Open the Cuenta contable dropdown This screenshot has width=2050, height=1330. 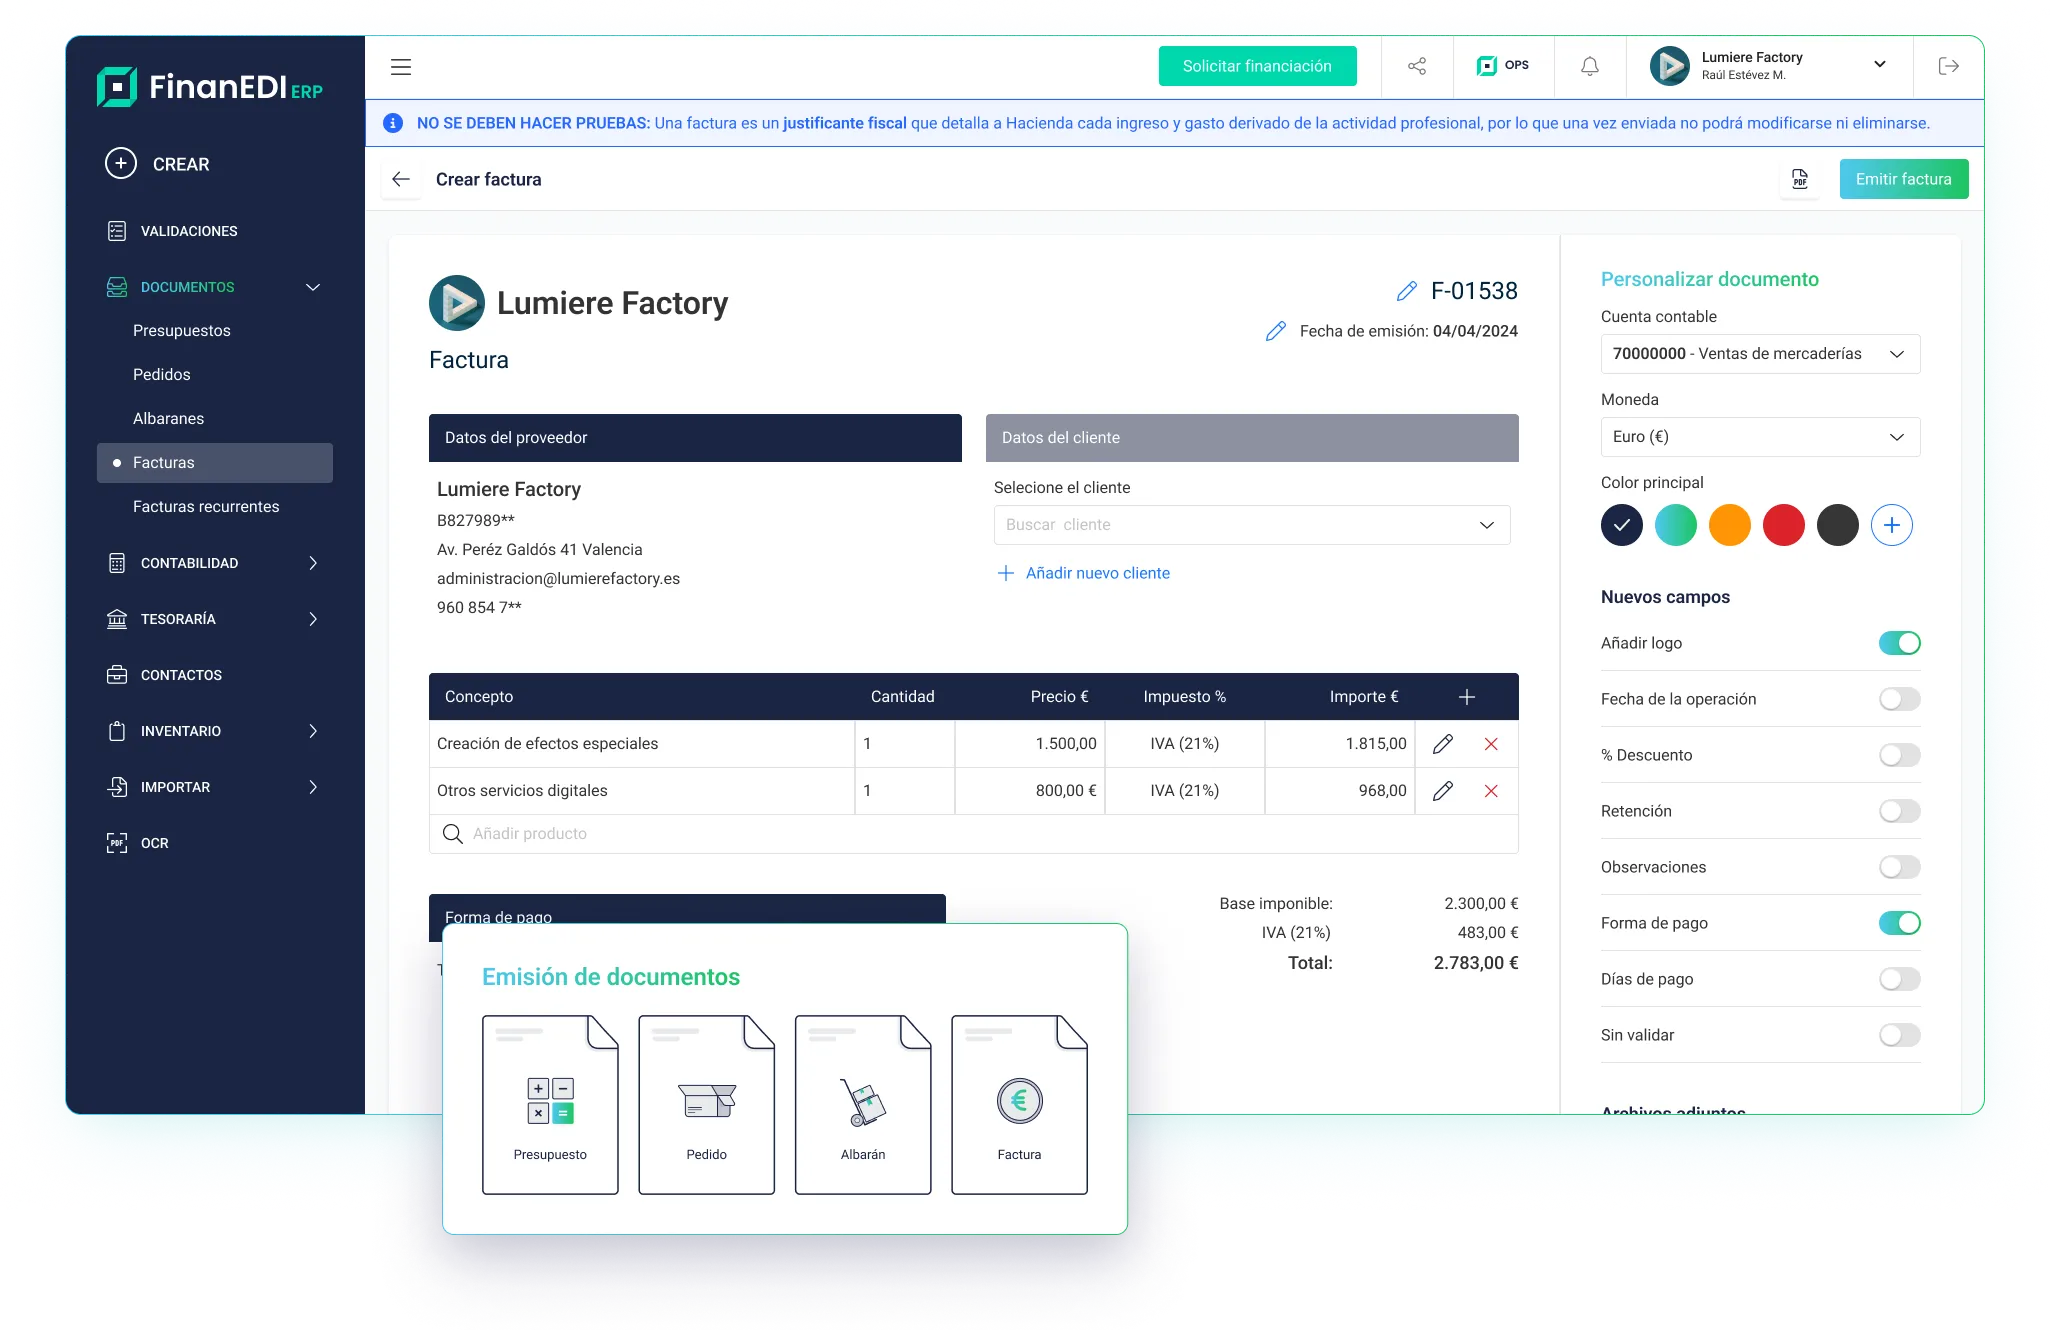point(1760,354)
